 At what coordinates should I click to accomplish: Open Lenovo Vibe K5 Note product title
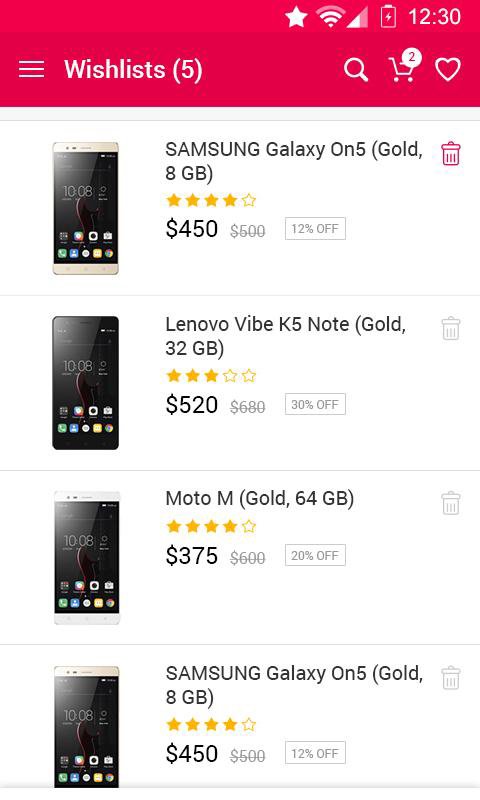(x=286, y=336)
